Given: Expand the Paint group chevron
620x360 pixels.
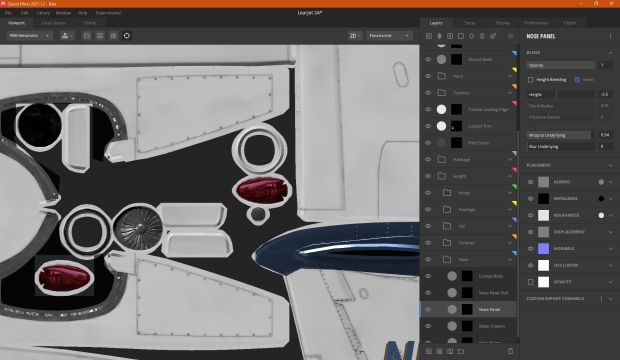Looking at the screenshot, I should tap(509, 76).
